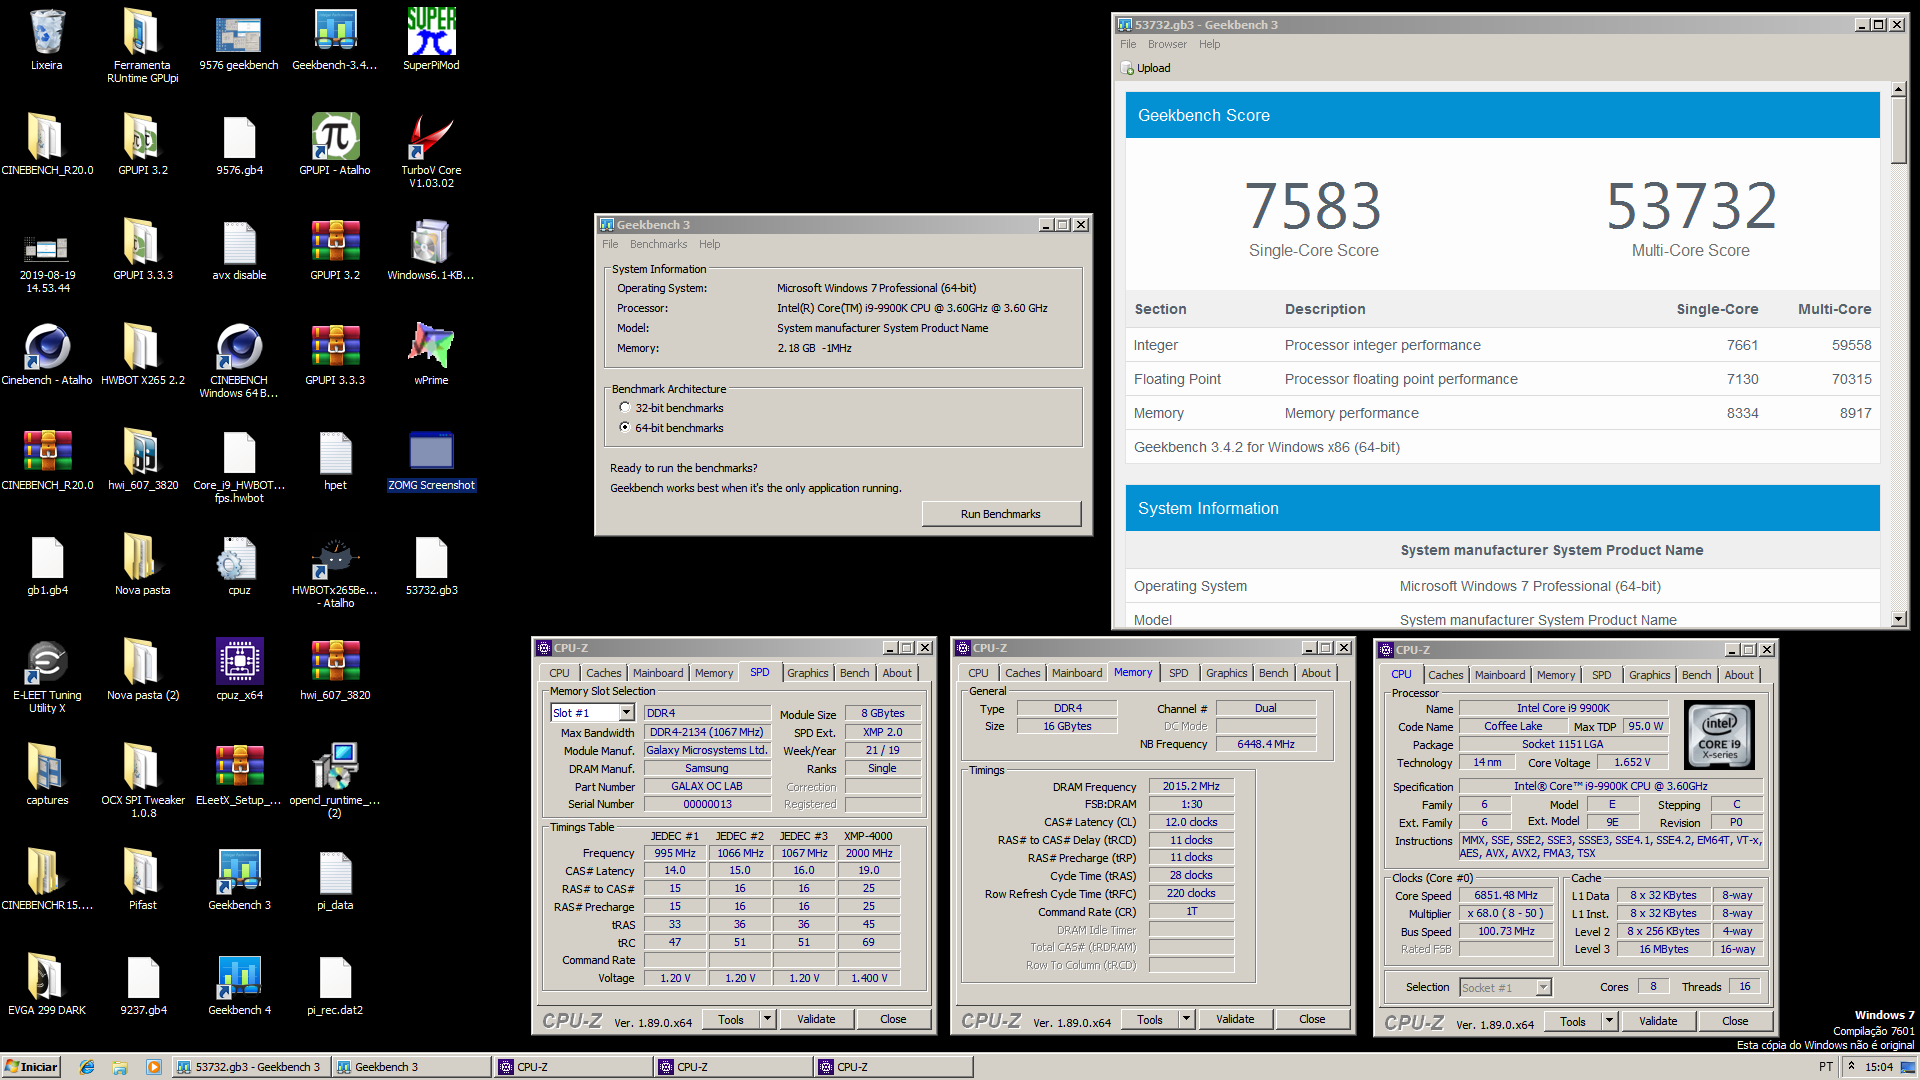Click Close in the Memory CPU-Z window
The image size is (1920, 1080).
pyautogui.click(x=1312, y=1020)
